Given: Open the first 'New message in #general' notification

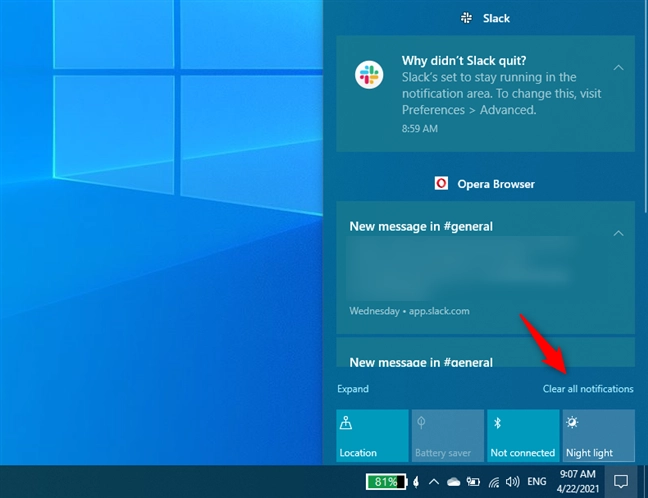Looking at the screenshot, I should [x=486, y=267].
